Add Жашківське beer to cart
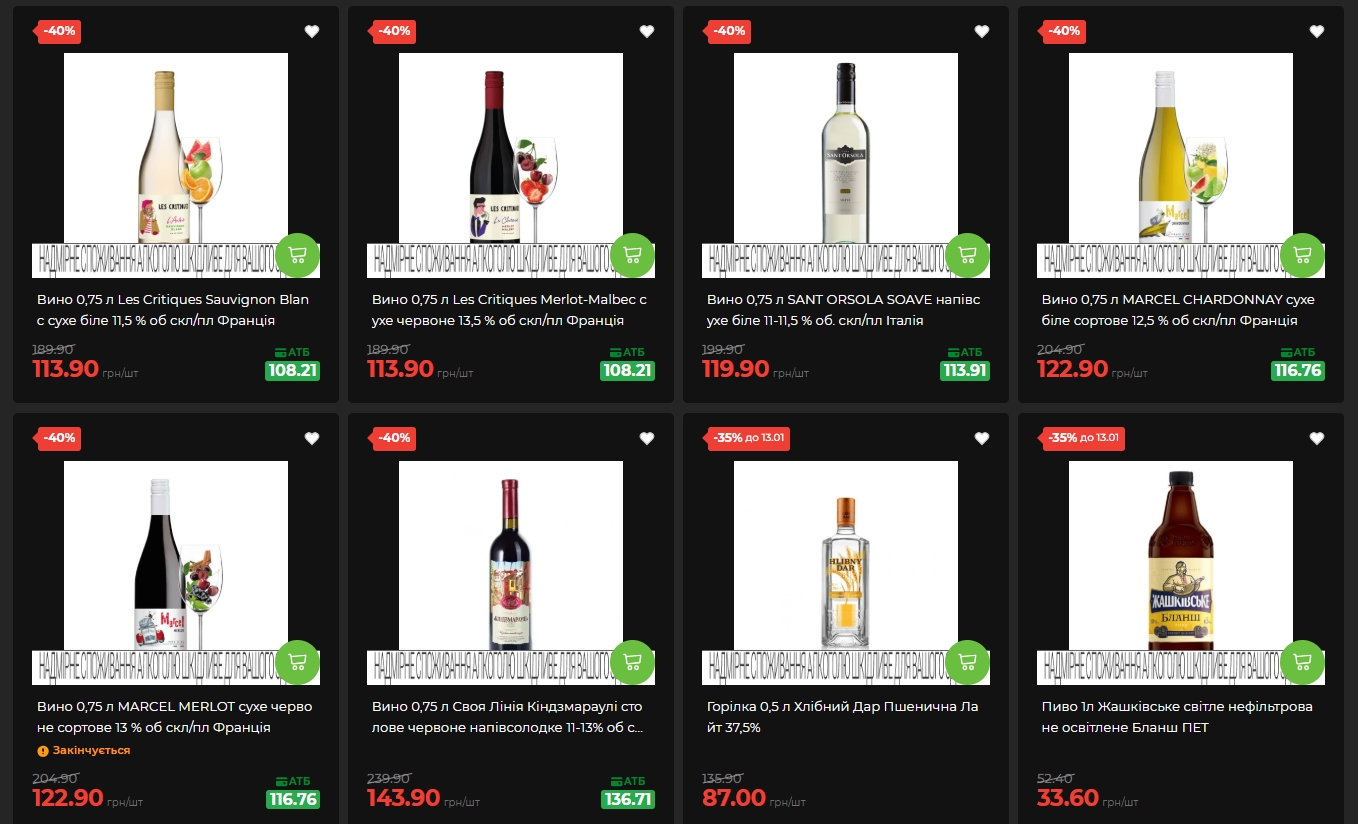Screen dimensions: 1358x824 (x=1302, y=662)
